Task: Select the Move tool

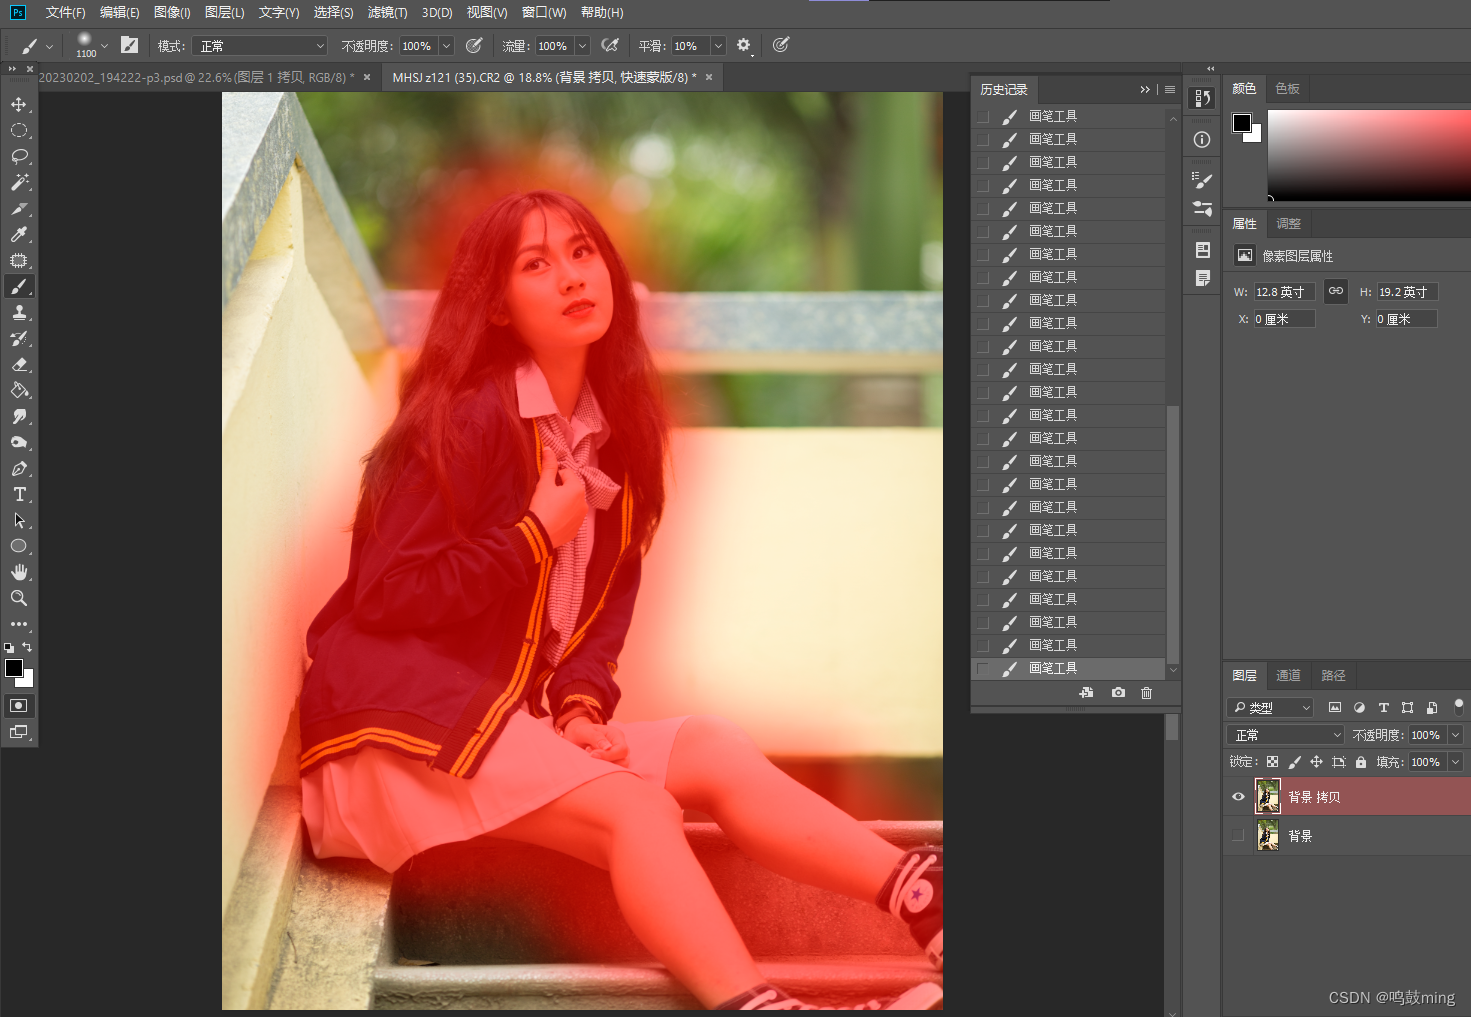Action: pos(19,104)
